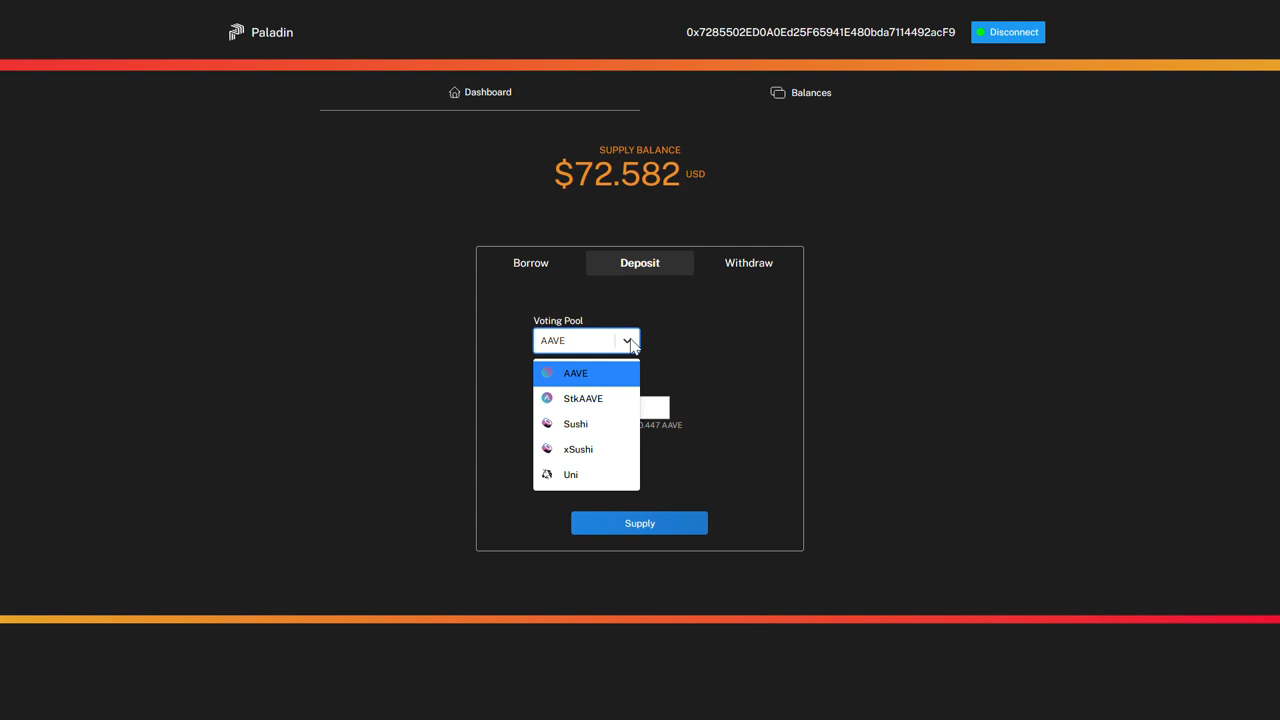
Task: Open the Dashboard tab
Action: pos(480,92)
